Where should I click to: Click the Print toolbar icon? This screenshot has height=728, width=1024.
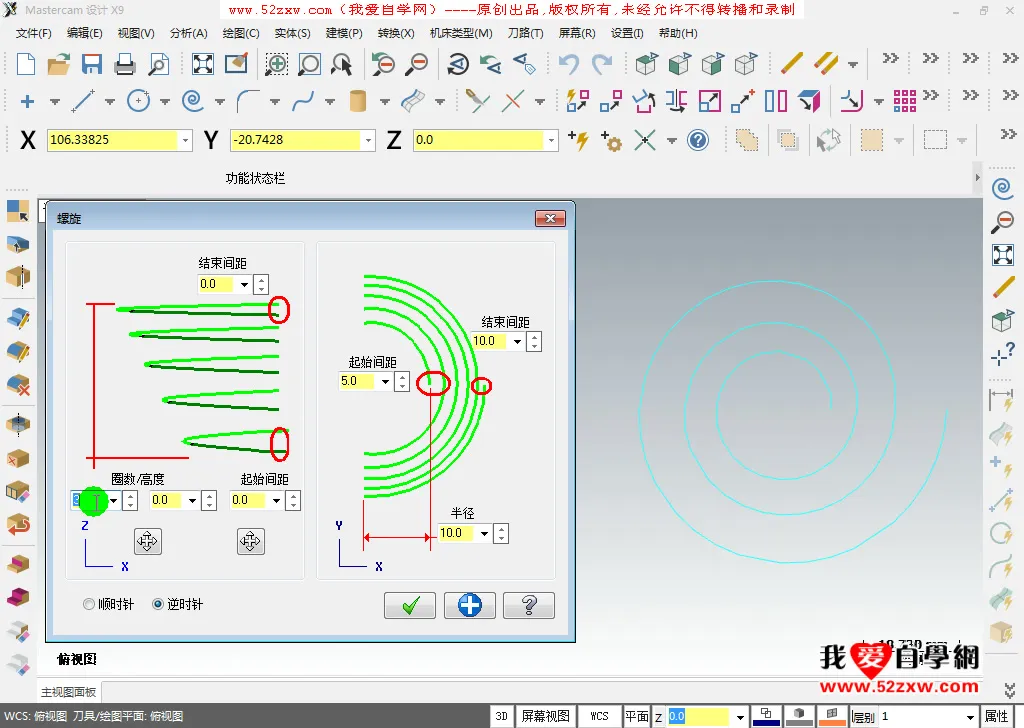125,65
